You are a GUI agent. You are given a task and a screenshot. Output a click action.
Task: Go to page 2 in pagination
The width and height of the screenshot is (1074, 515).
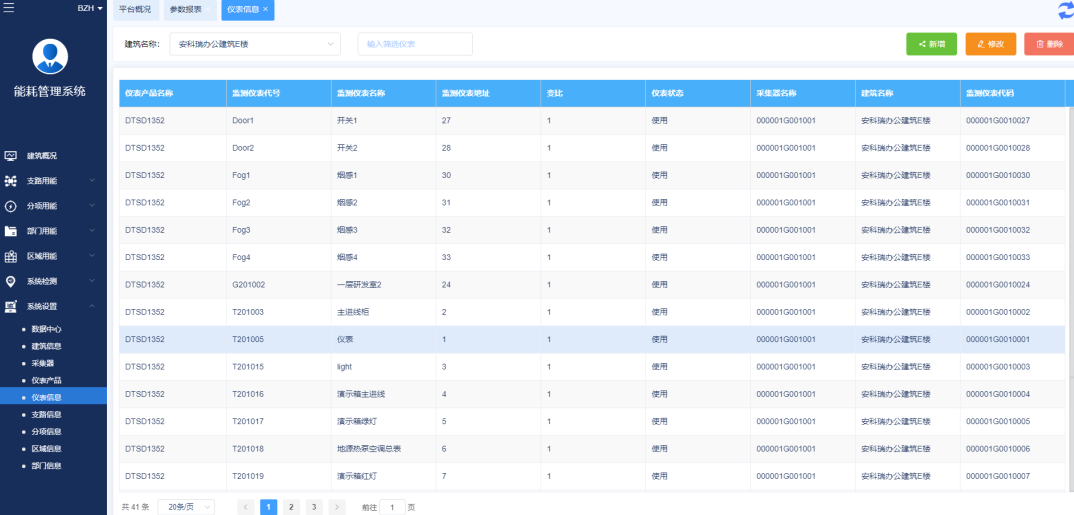(291, 507)
